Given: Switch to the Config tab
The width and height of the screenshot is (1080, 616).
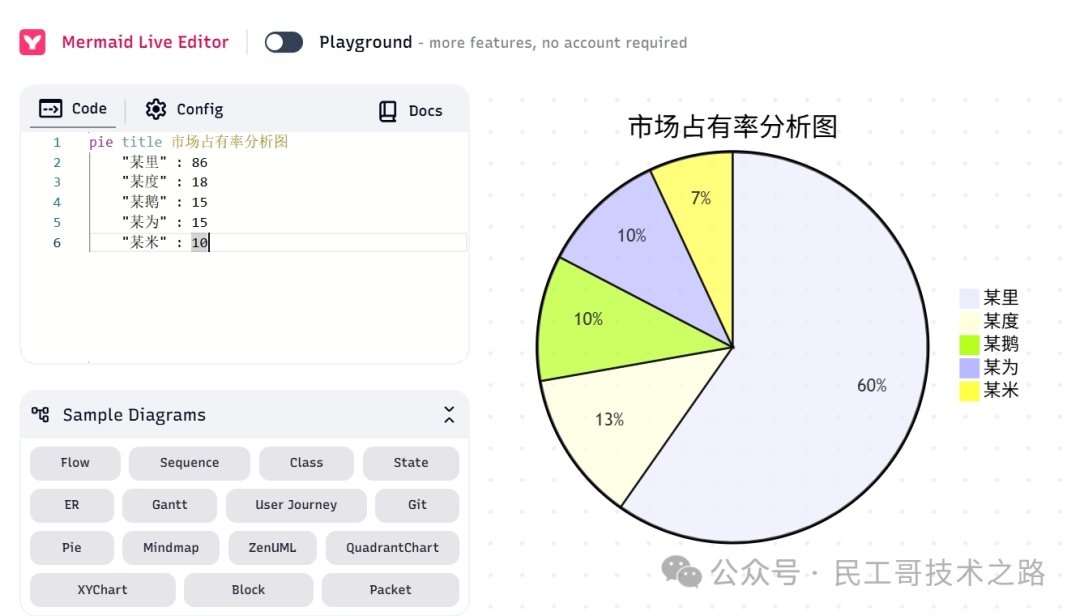Looking at the screenshot, I should click(185, 109).
